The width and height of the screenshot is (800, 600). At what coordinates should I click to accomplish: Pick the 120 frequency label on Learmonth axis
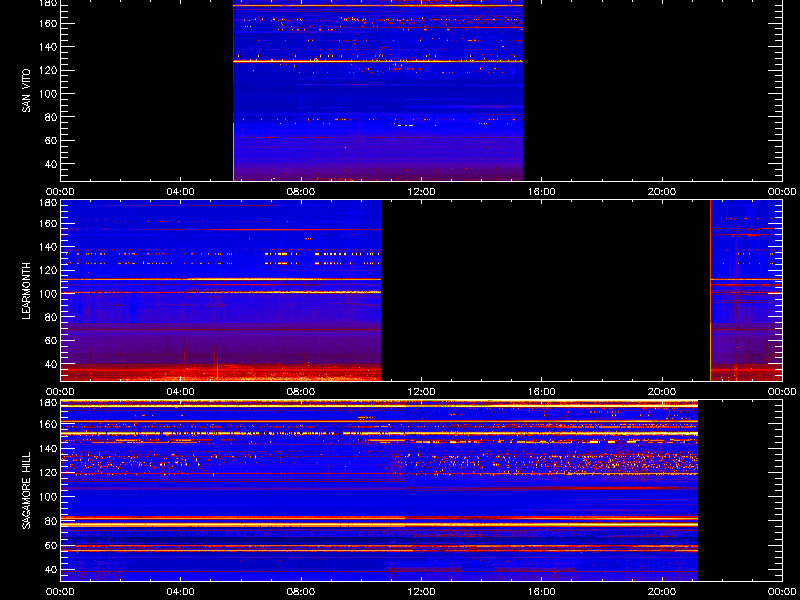pos(49,270)
